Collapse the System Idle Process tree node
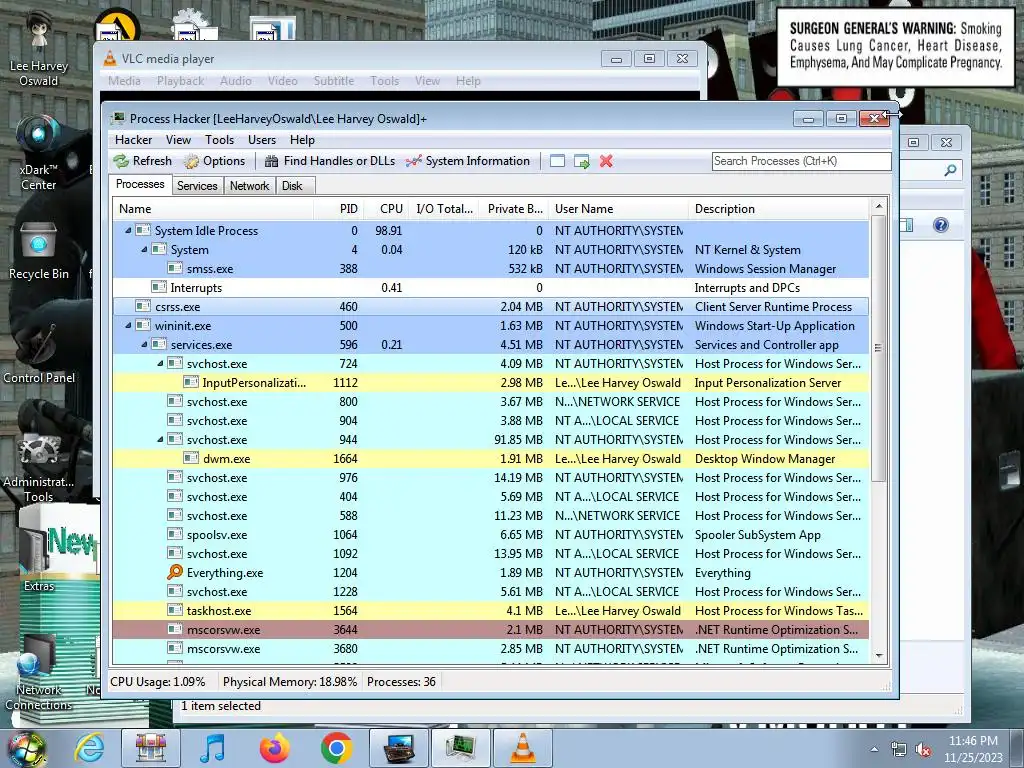 128,231
